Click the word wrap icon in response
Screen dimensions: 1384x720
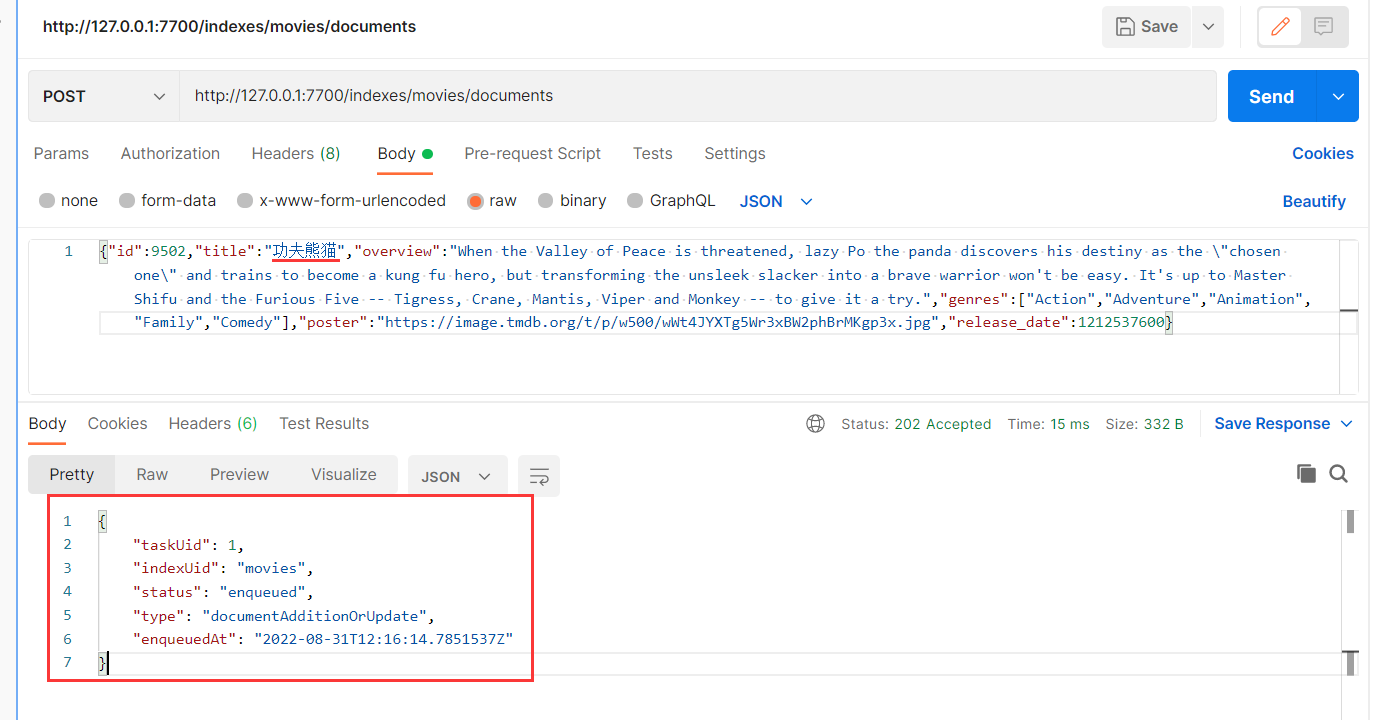coord(539,476)
